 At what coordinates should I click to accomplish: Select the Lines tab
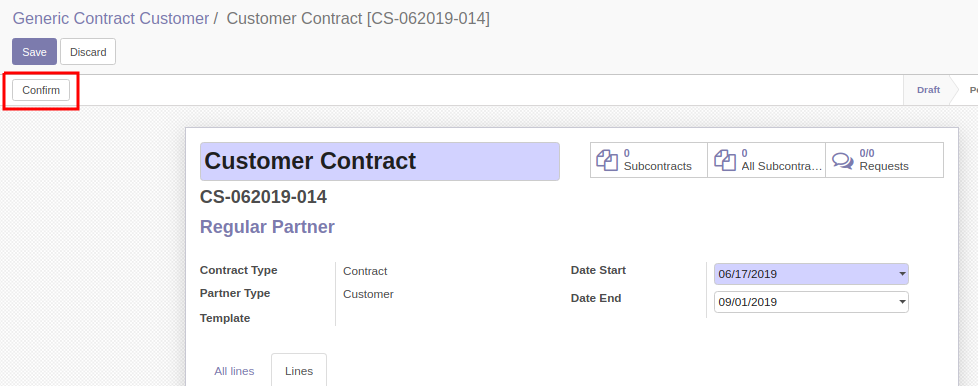coord(299,371)
